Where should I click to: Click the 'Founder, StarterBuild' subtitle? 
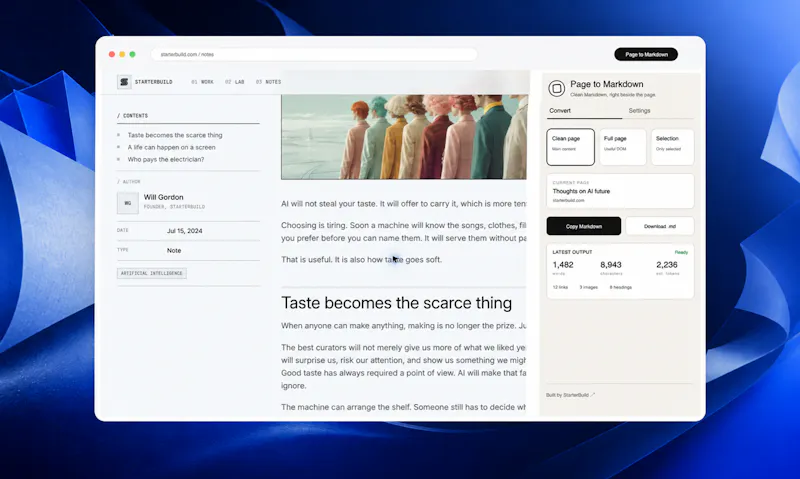tap(174, 207)
